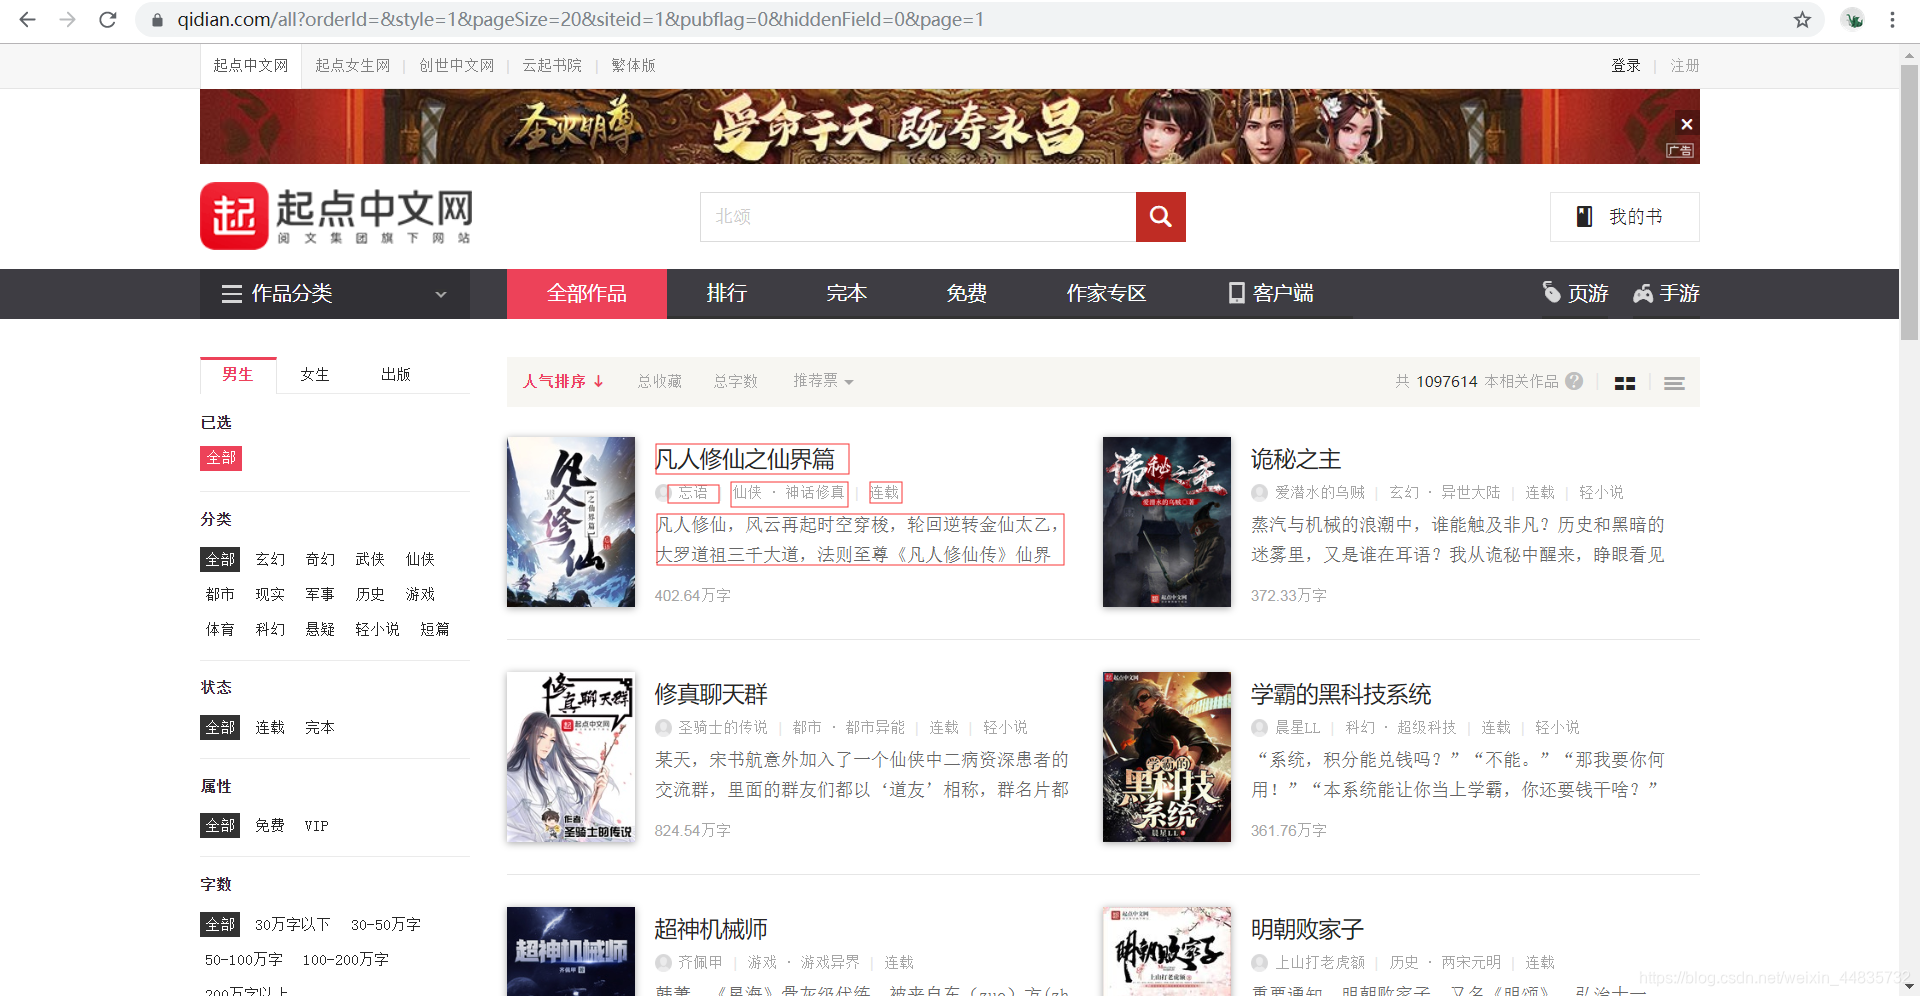The image size is (1920, 996).
Task: Click the 注册 link
Action: [x=1685, y=65]
